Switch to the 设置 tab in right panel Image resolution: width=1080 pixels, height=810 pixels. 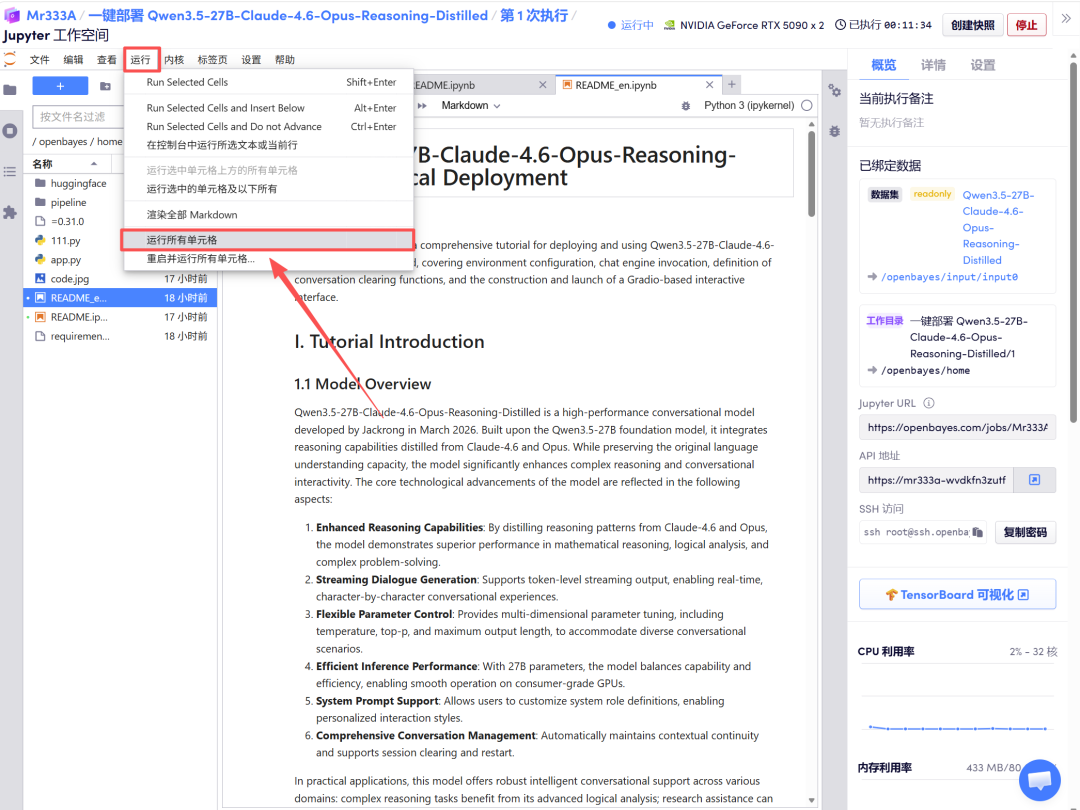coord(983,65)
